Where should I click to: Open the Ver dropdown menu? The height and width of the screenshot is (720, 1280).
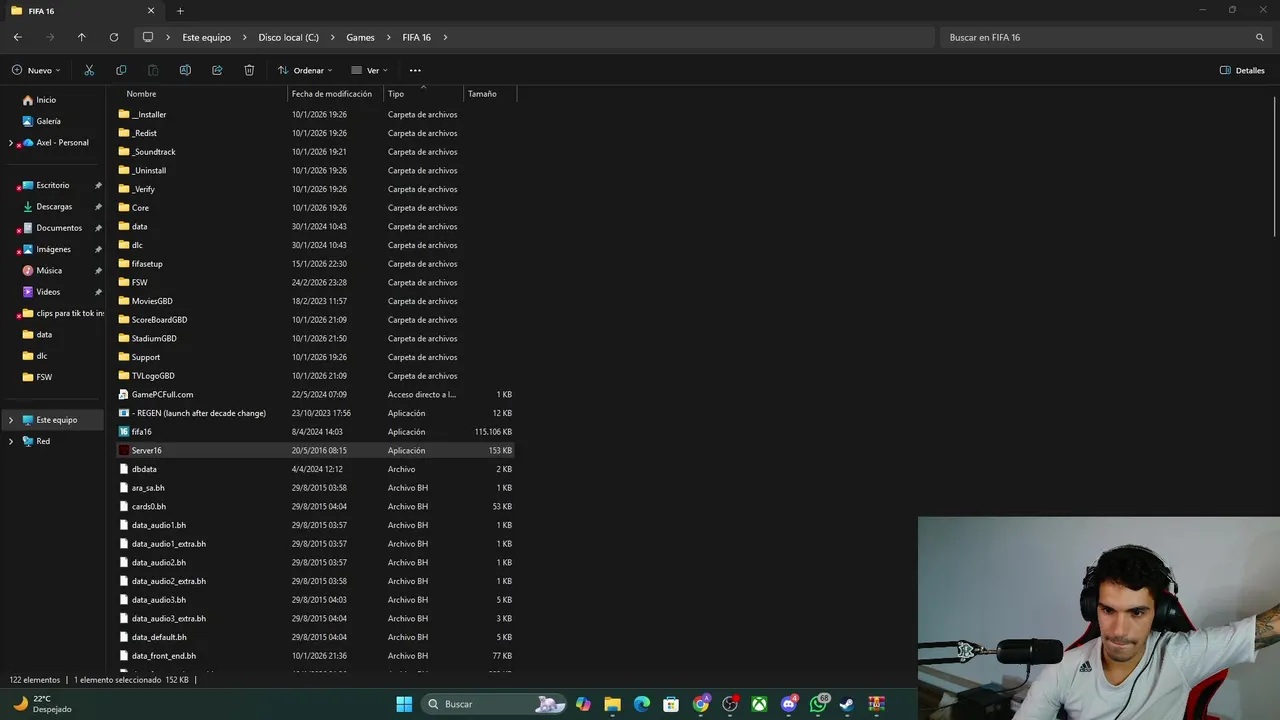[x=369, y=70]
